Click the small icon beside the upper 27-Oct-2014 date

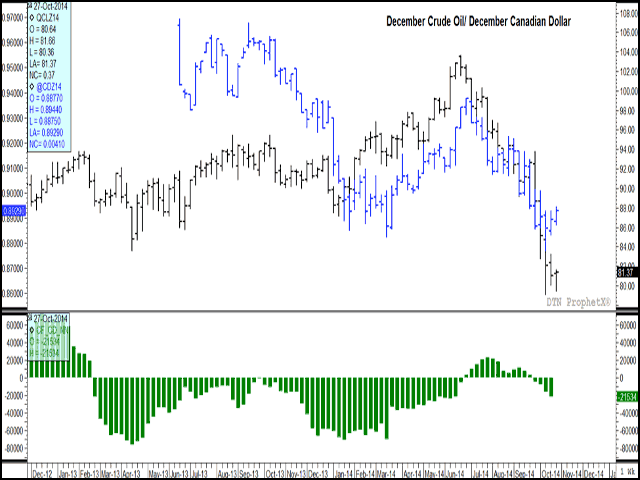[30, 5]
